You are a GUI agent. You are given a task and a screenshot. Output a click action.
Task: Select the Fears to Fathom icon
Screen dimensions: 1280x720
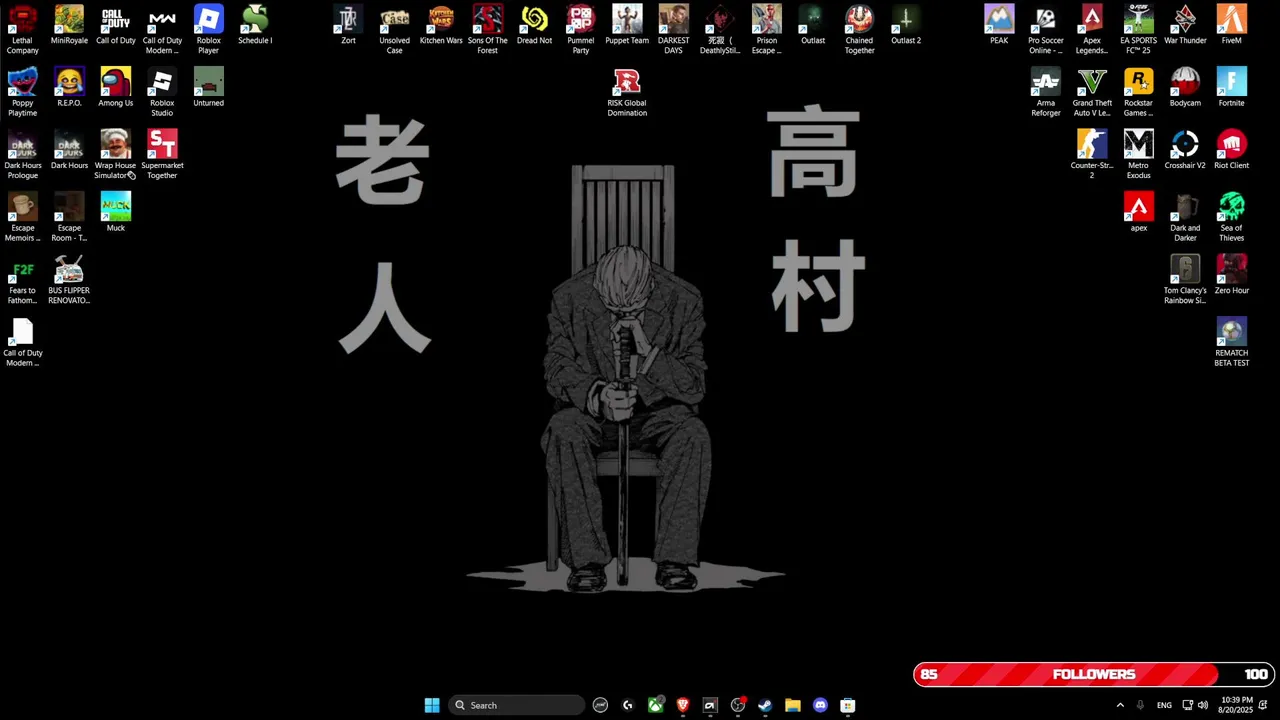pos(22,279)
